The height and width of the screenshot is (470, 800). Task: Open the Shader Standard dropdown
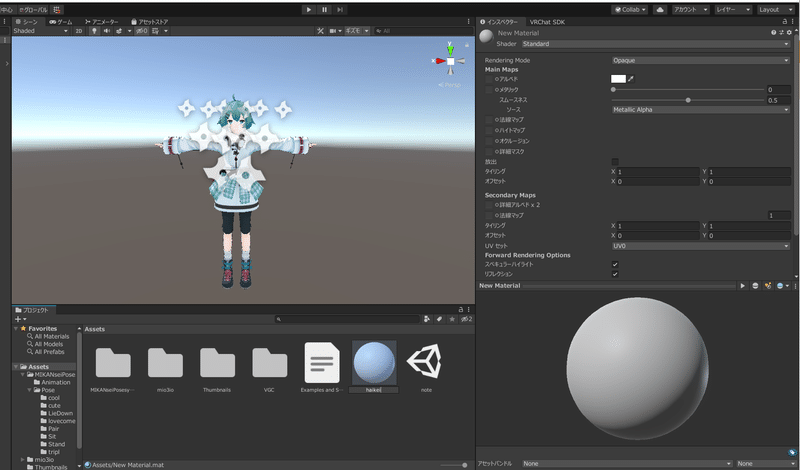656,44
